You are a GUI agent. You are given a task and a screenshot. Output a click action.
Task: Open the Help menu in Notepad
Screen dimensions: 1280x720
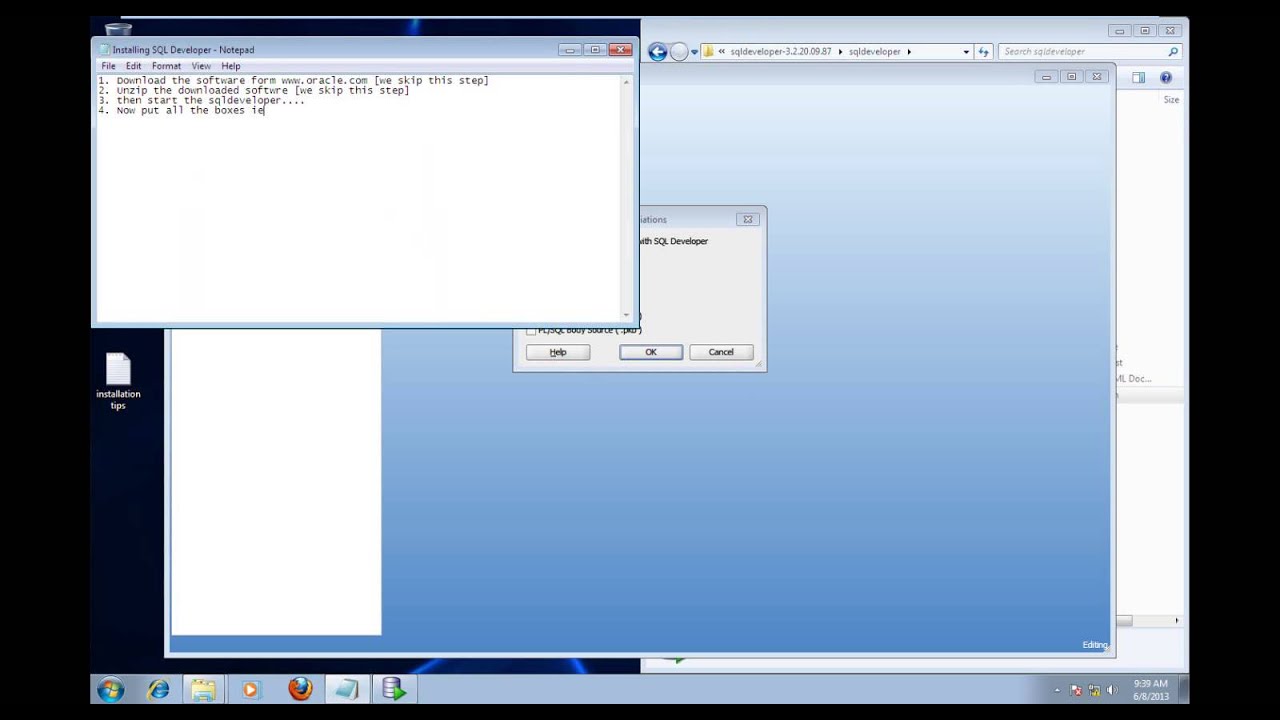coord(231,66)
